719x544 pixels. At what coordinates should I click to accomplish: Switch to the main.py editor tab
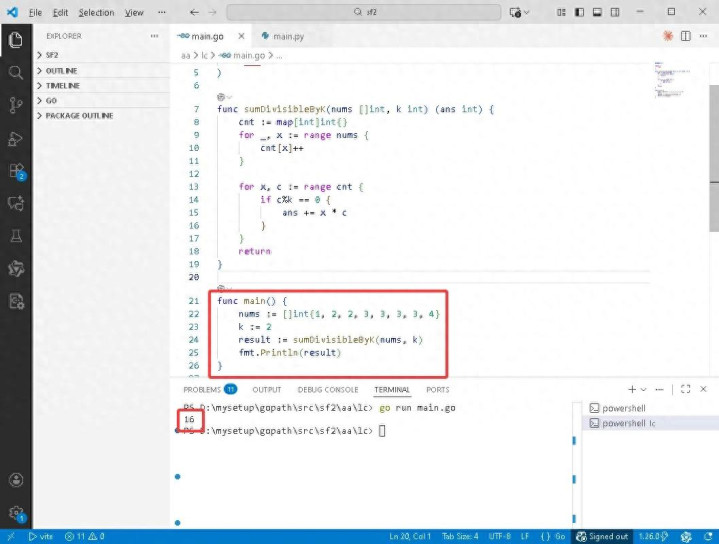[284, 36]
